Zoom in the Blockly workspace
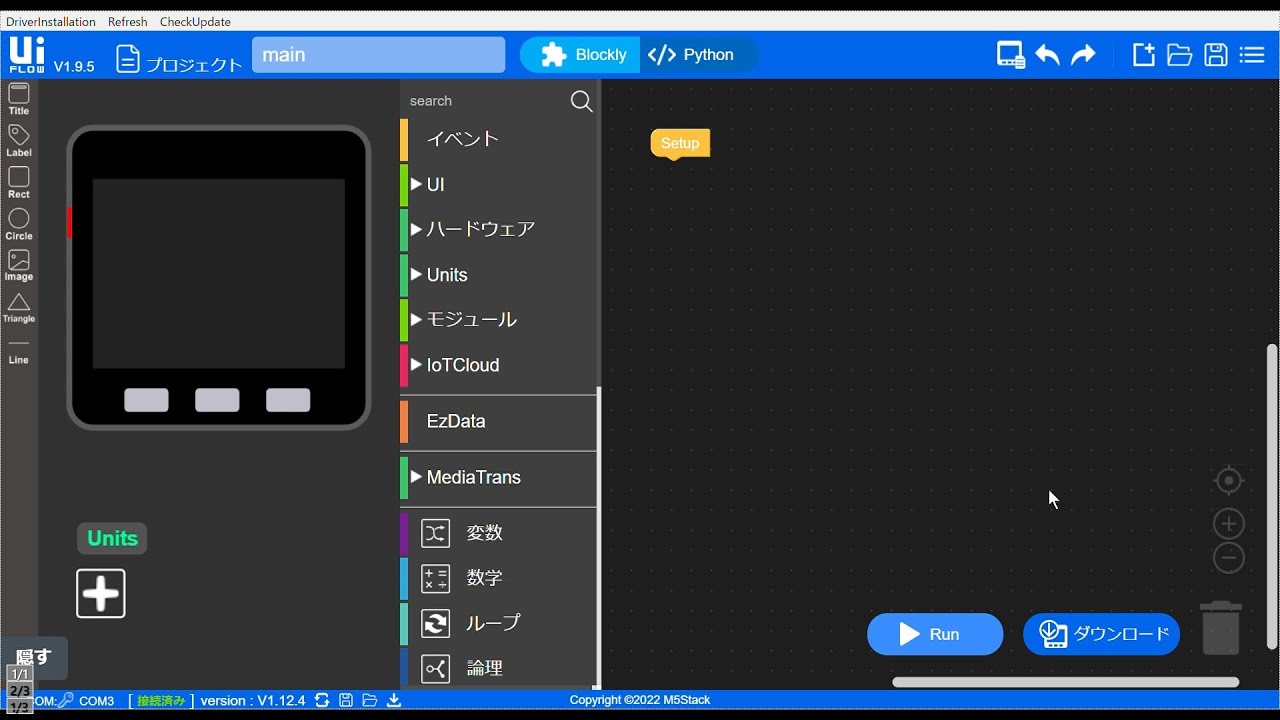 tap(1229, 524)
